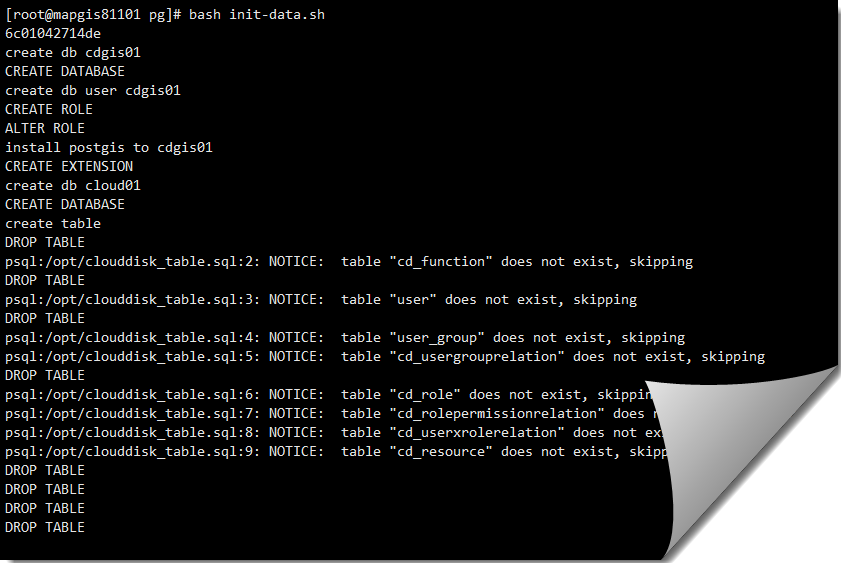Click the 'create db cdgis01' output line
Image resolution: width=841 pixels, height=563 pixels.
click(x=72, y=53)
